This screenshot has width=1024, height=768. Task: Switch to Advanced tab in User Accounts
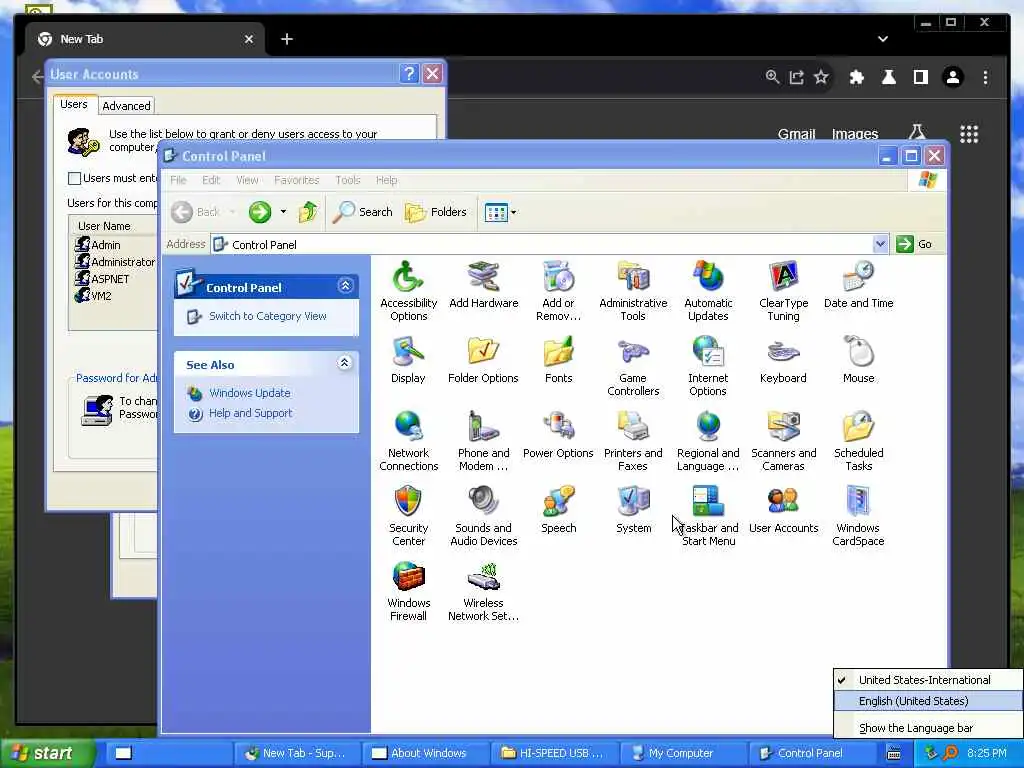[126, 106]
